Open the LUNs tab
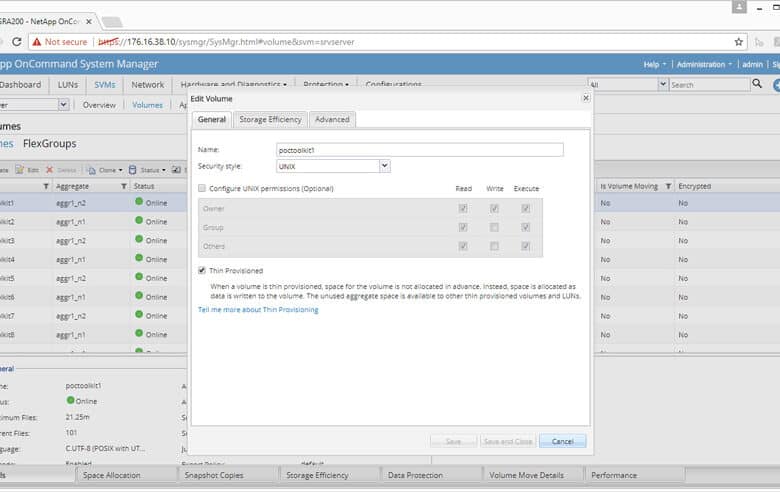 pyautogui.click(x=68, y=85)
